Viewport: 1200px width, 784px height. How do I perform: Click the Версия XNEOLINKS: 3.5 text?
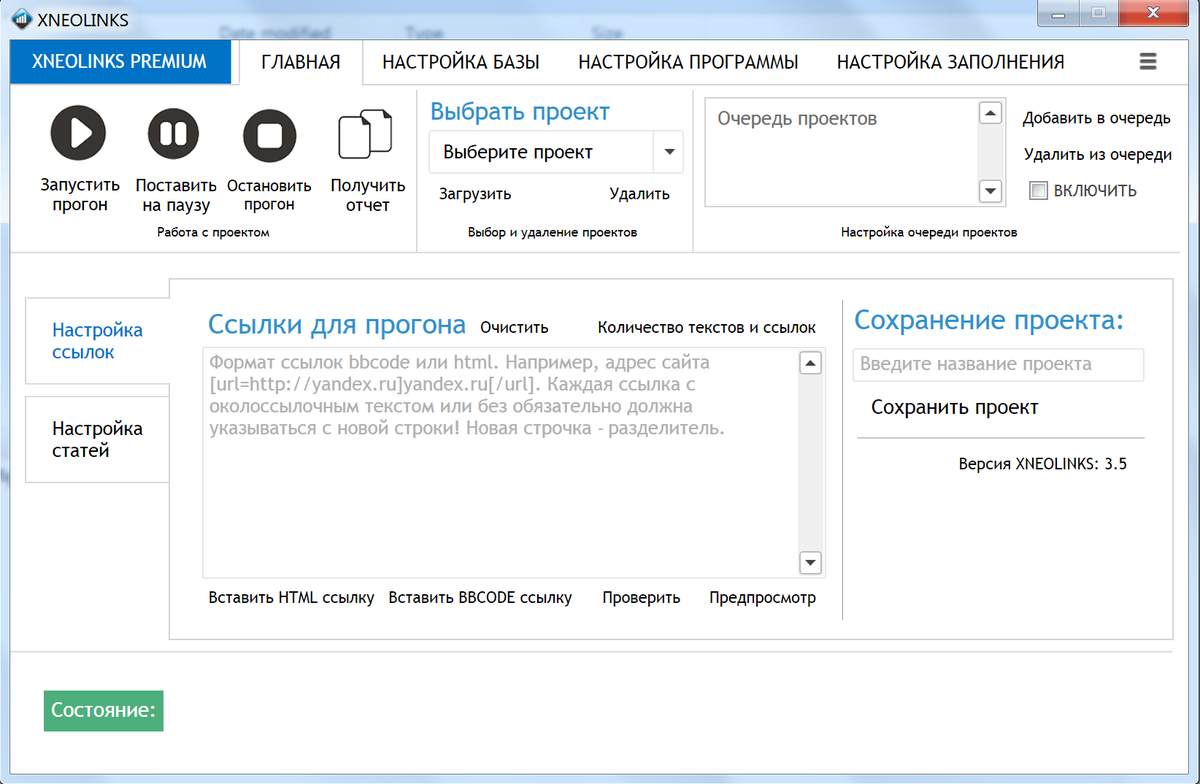tap(1042, 464)
